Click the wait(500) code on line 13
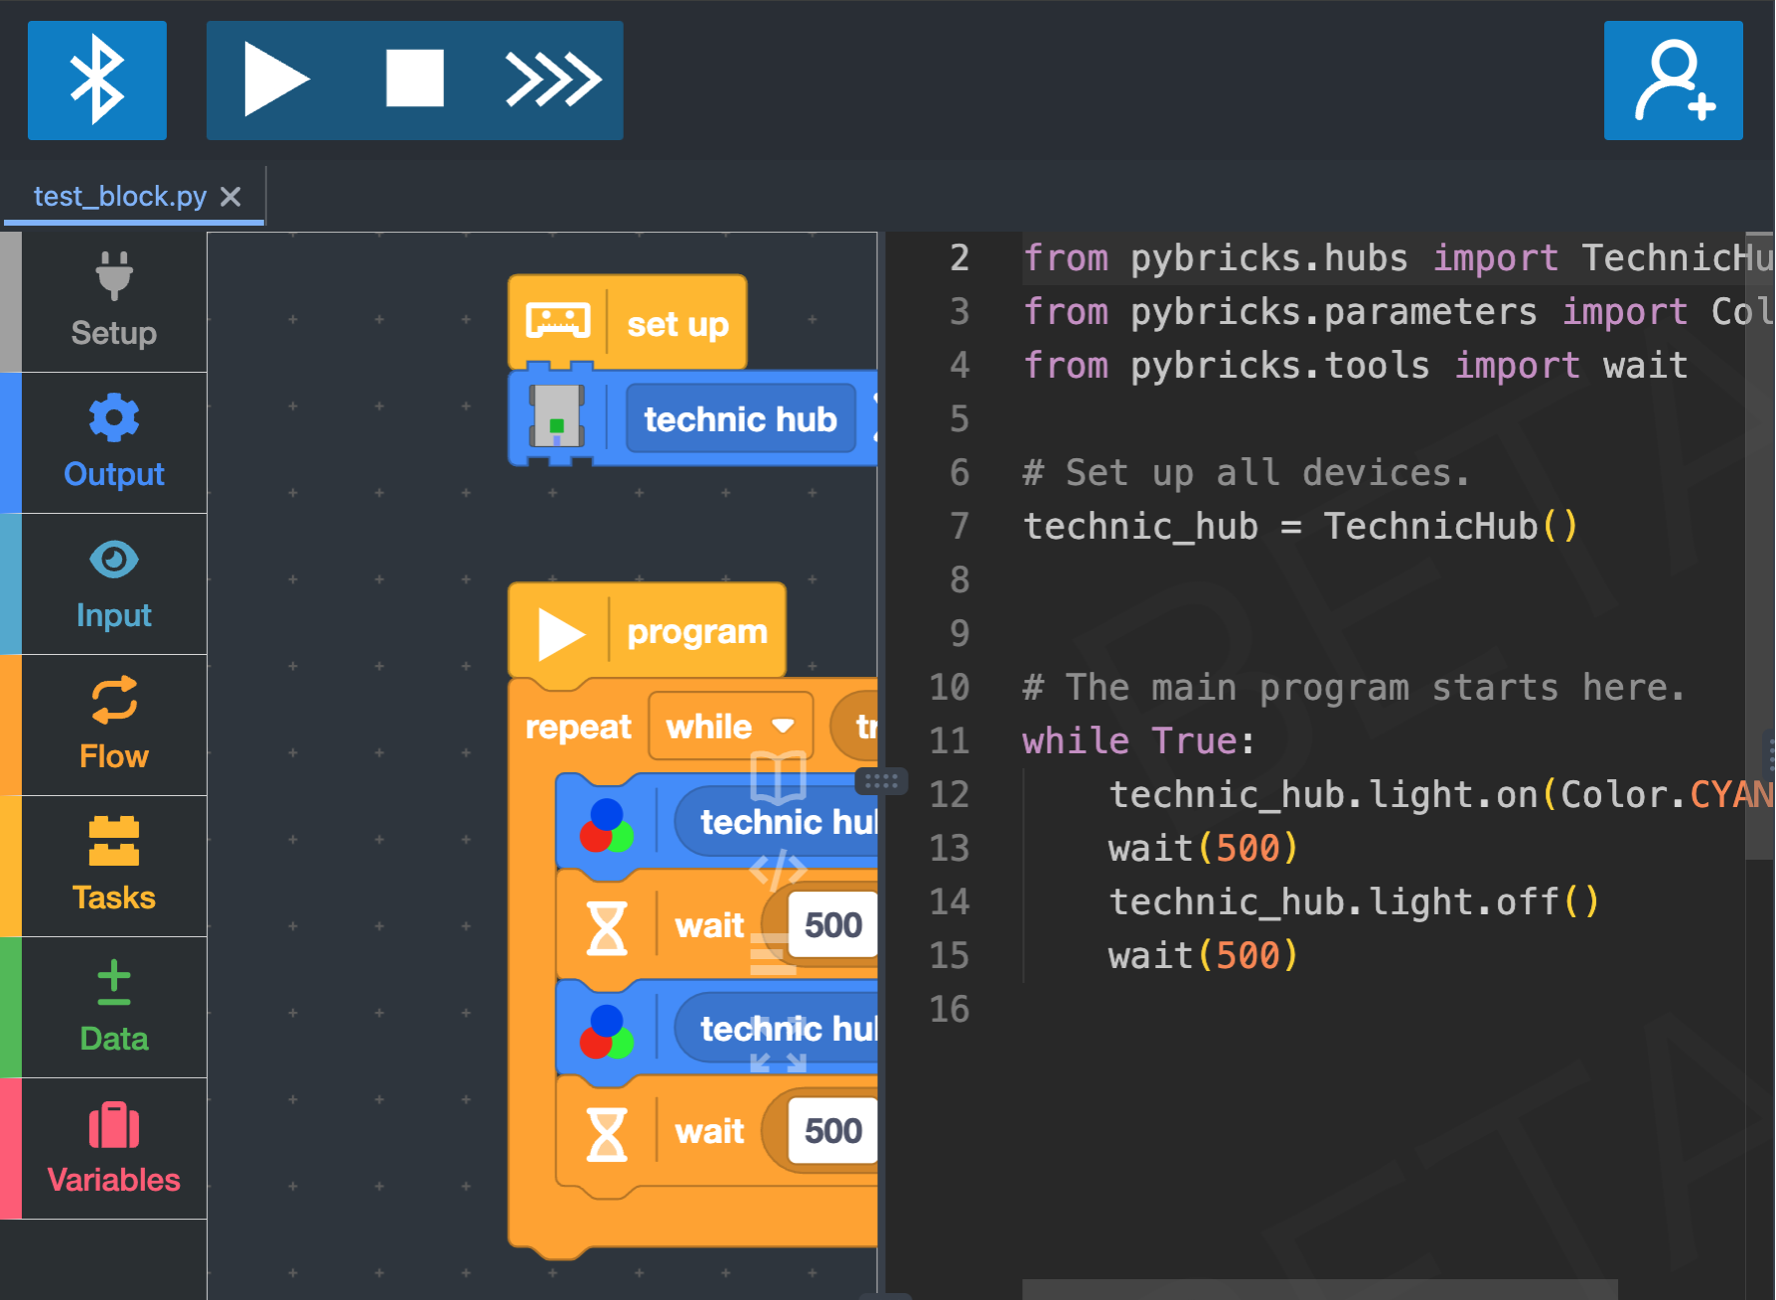 pos(1203,849)
